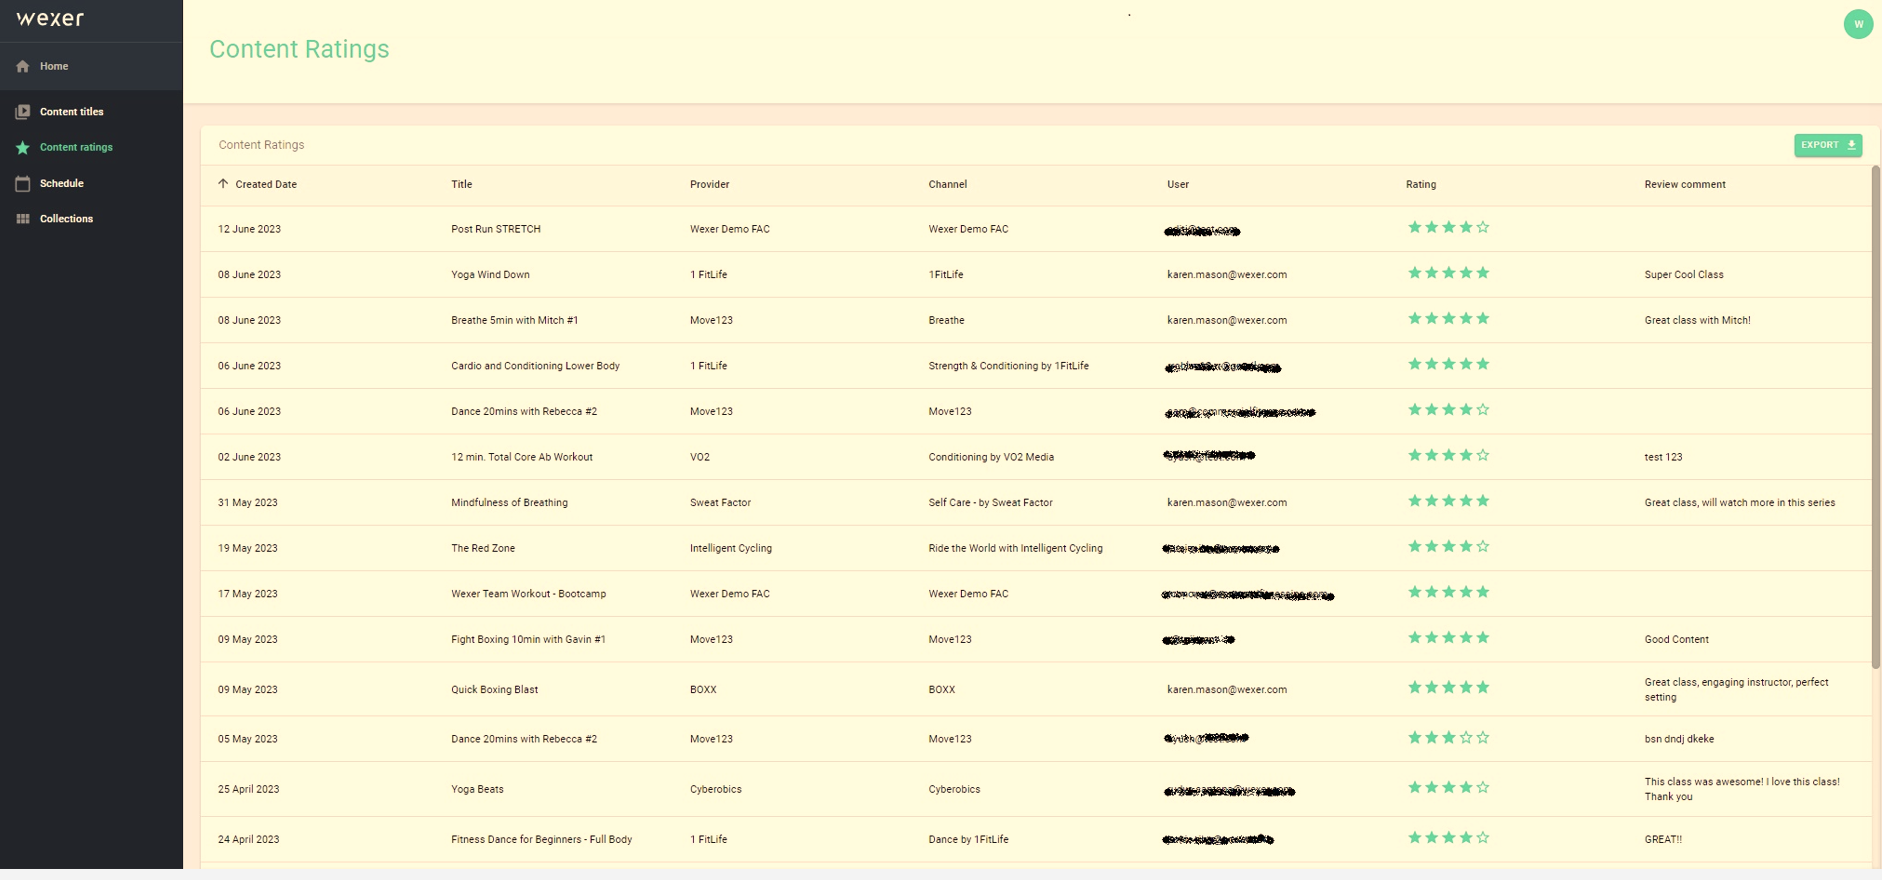Click provider 'Cyberobics'

click(715, 790)
